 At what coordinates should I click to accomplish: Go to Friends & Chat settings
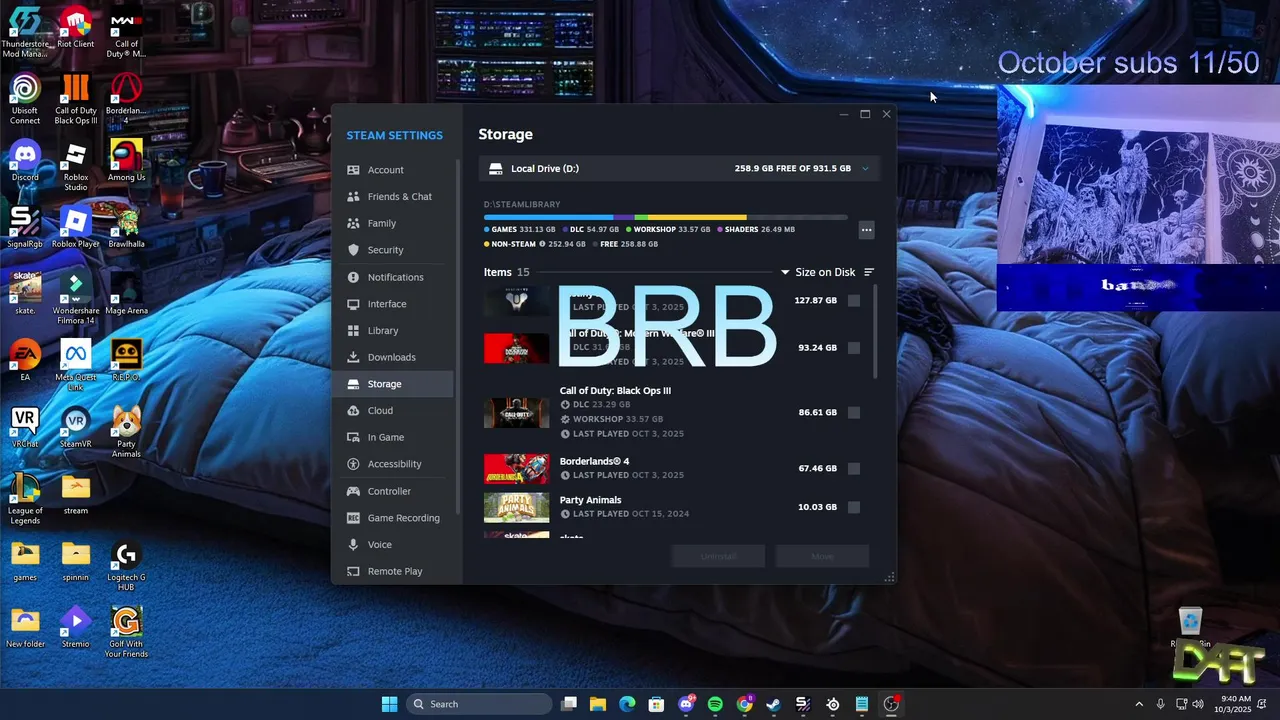point(394,197)
